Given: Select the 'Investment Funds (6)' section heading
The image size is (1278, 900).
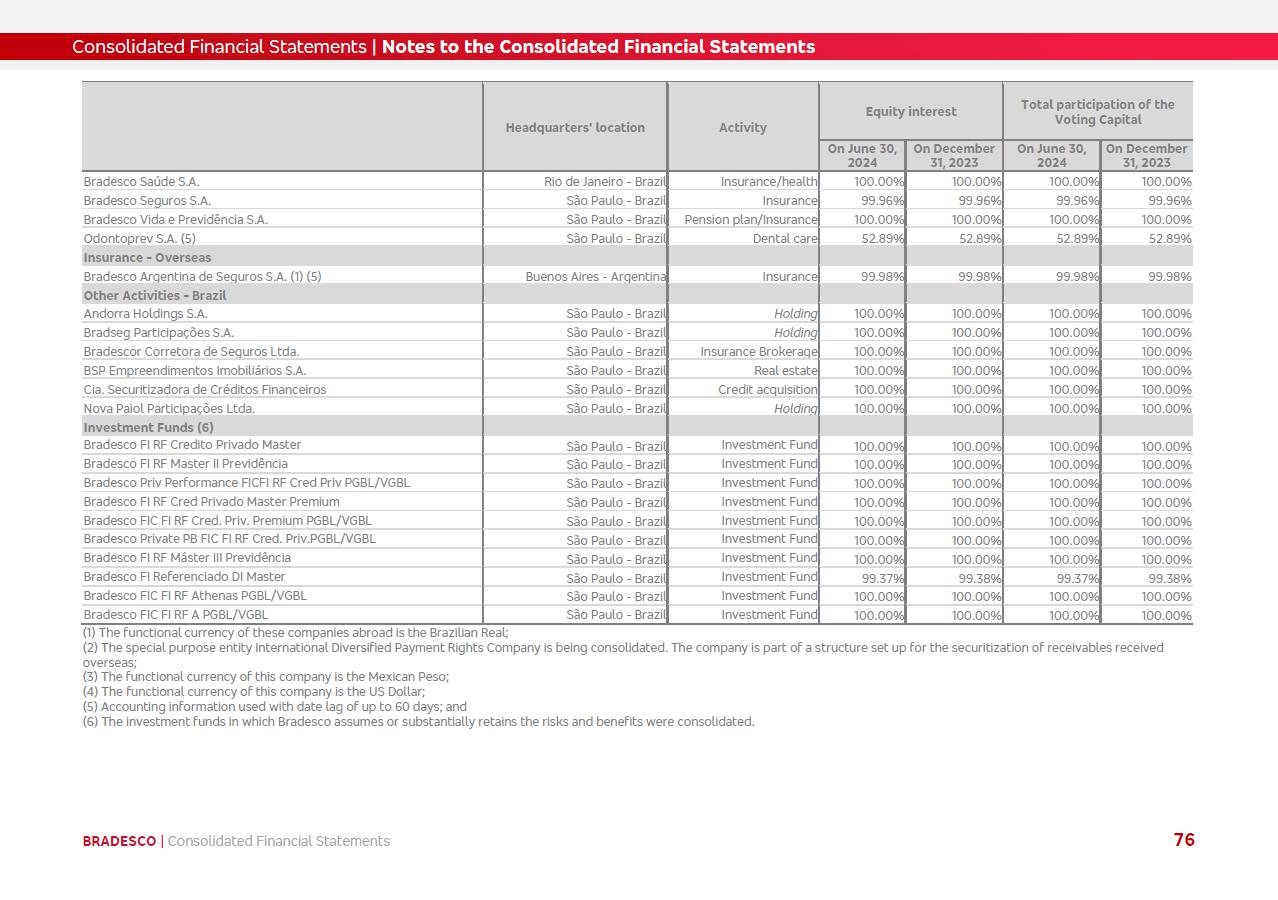Looking at the screenshot, I should [148, 428].
